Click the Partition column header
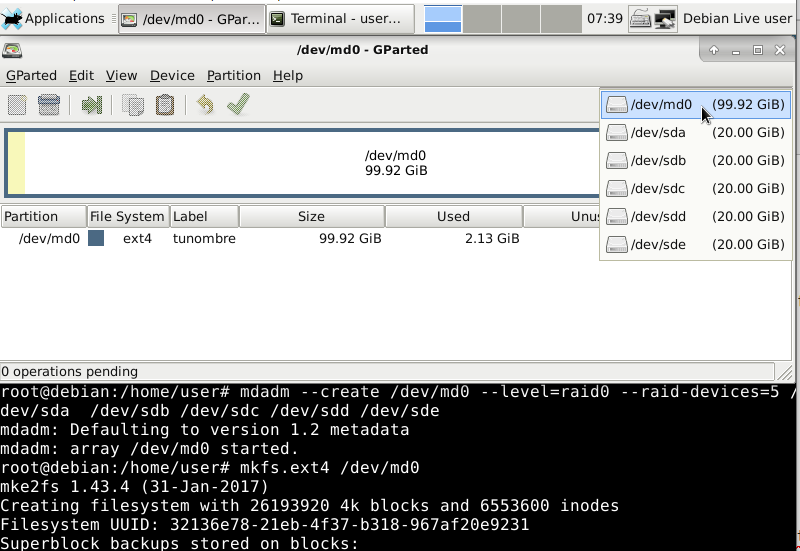The width and height of the screenshot is (800, 551). pos(43,216)
